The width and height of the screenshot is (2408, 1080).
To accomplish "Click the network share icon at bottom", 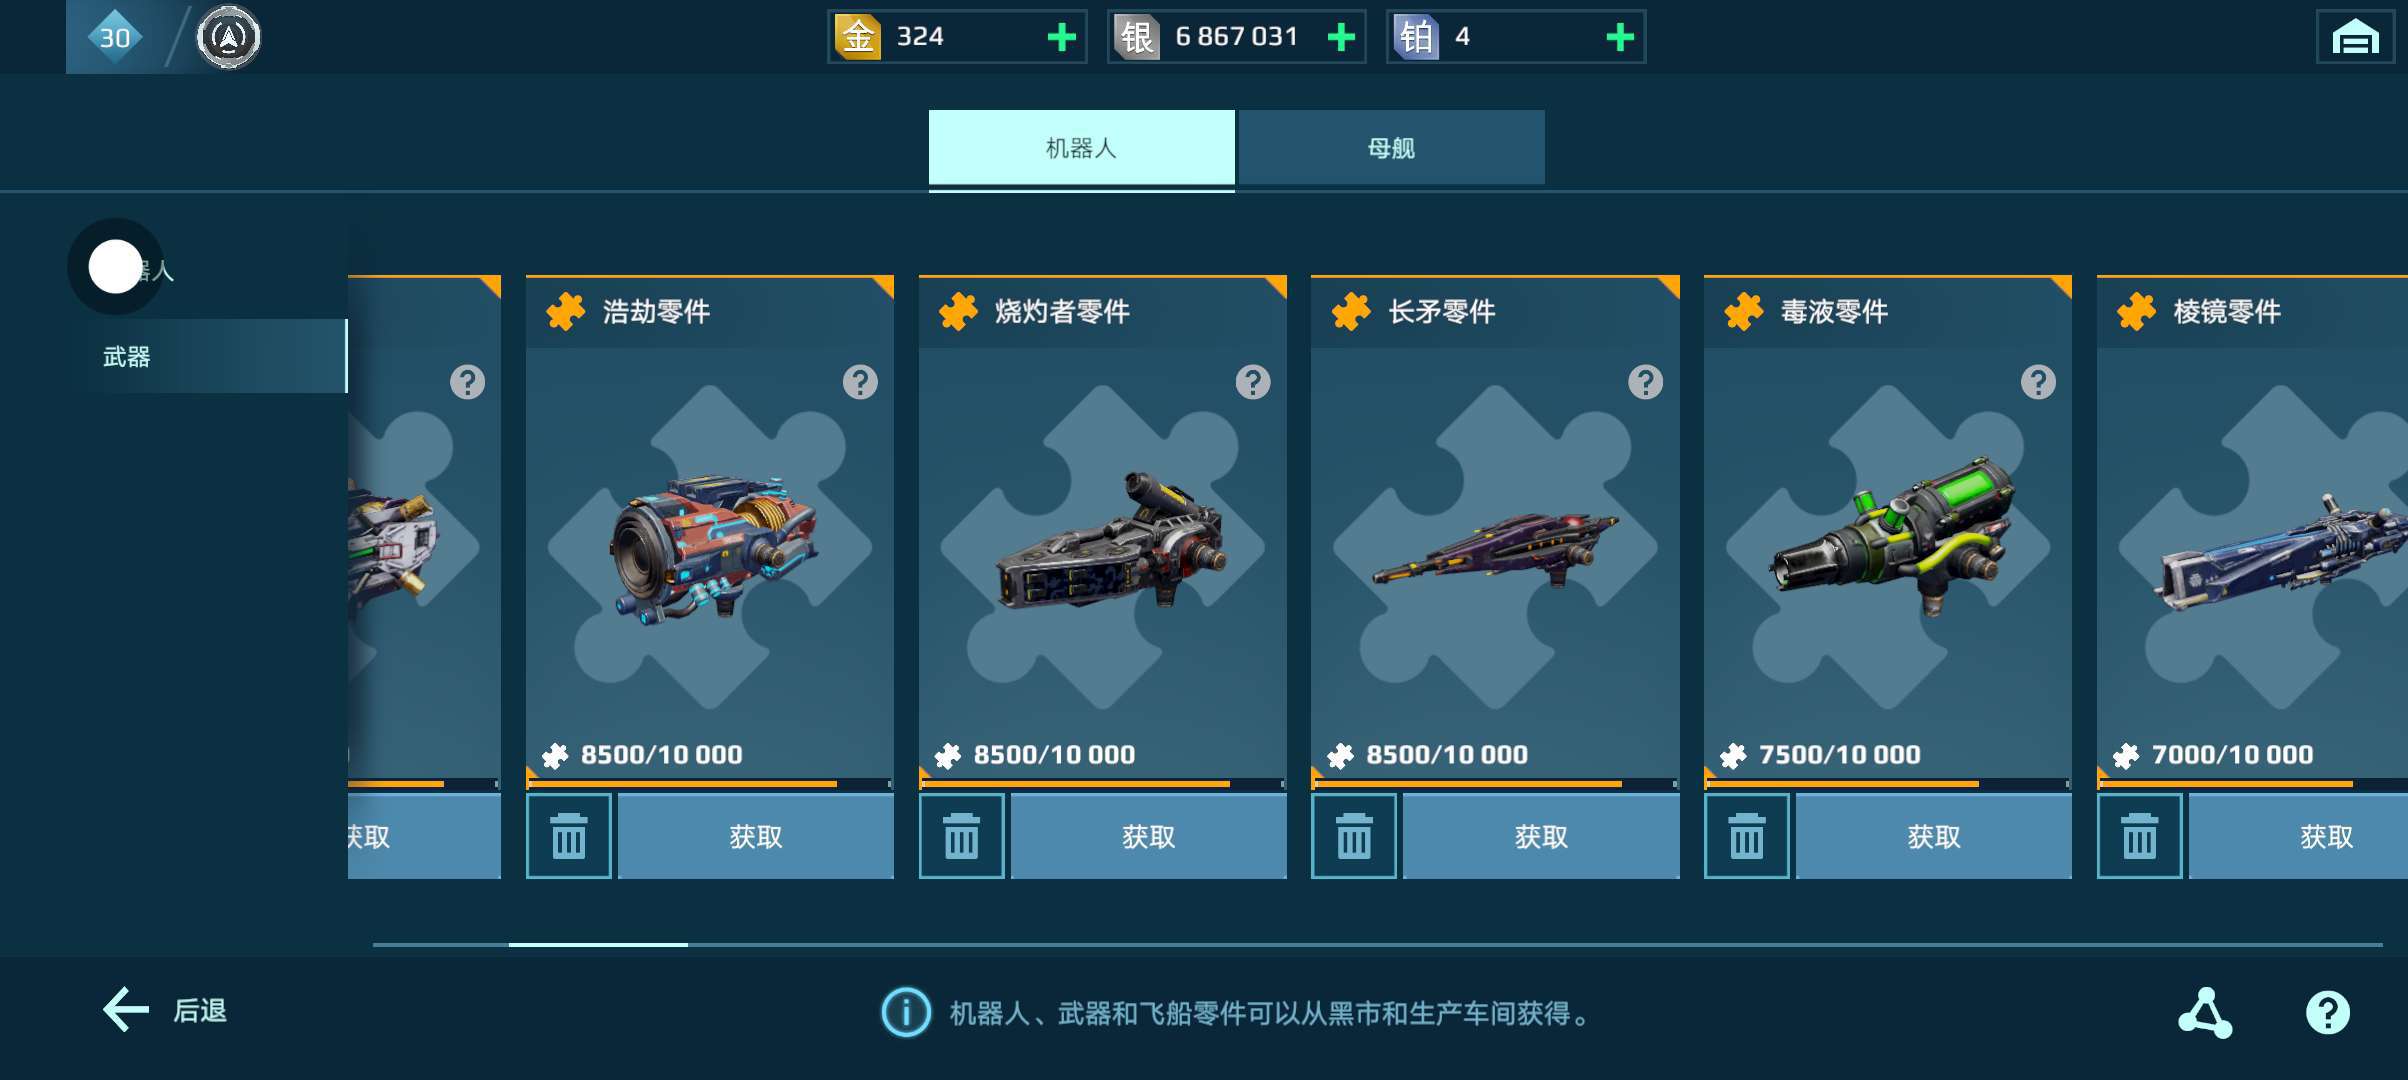I will tap(2205, 1013).
